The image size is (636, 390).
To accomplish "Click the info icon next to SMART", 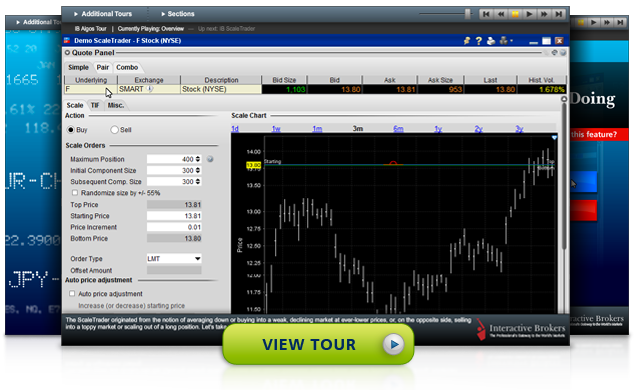I will (150, 89).
